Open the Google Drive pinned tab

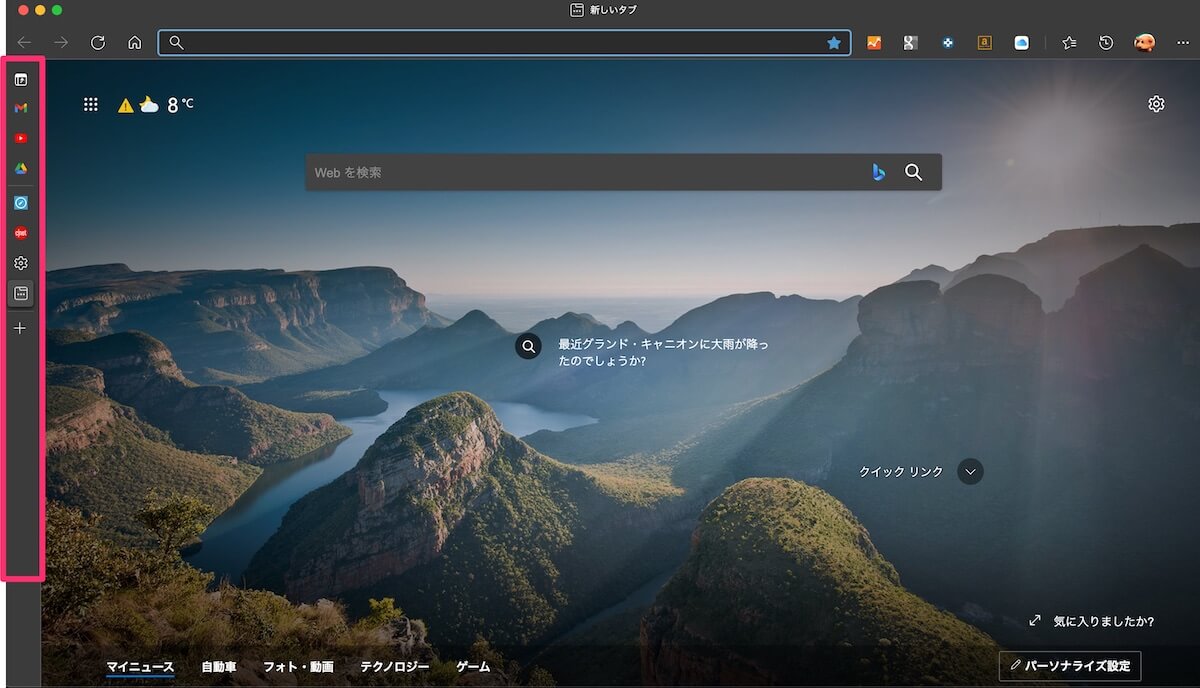click(20, 168)
